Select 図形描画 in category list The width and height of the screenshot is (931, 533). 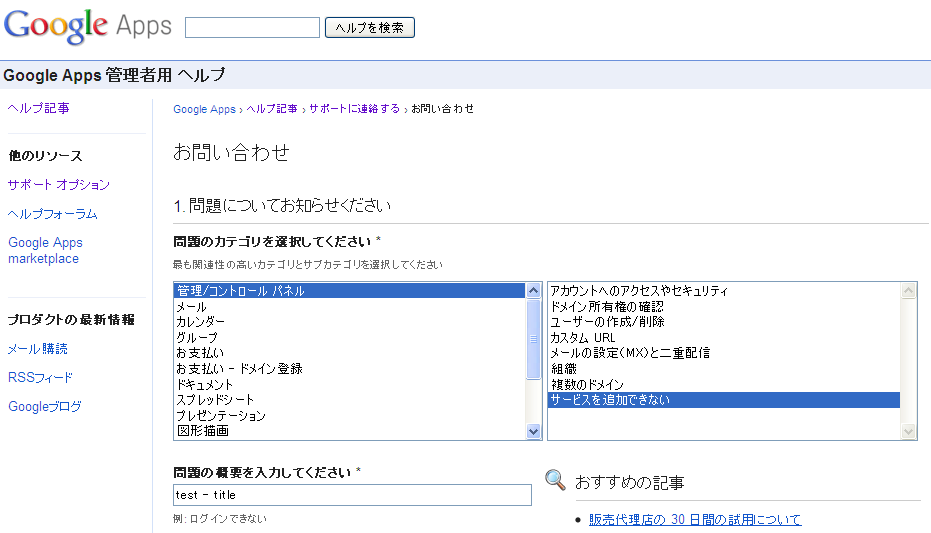coord(350,430)
